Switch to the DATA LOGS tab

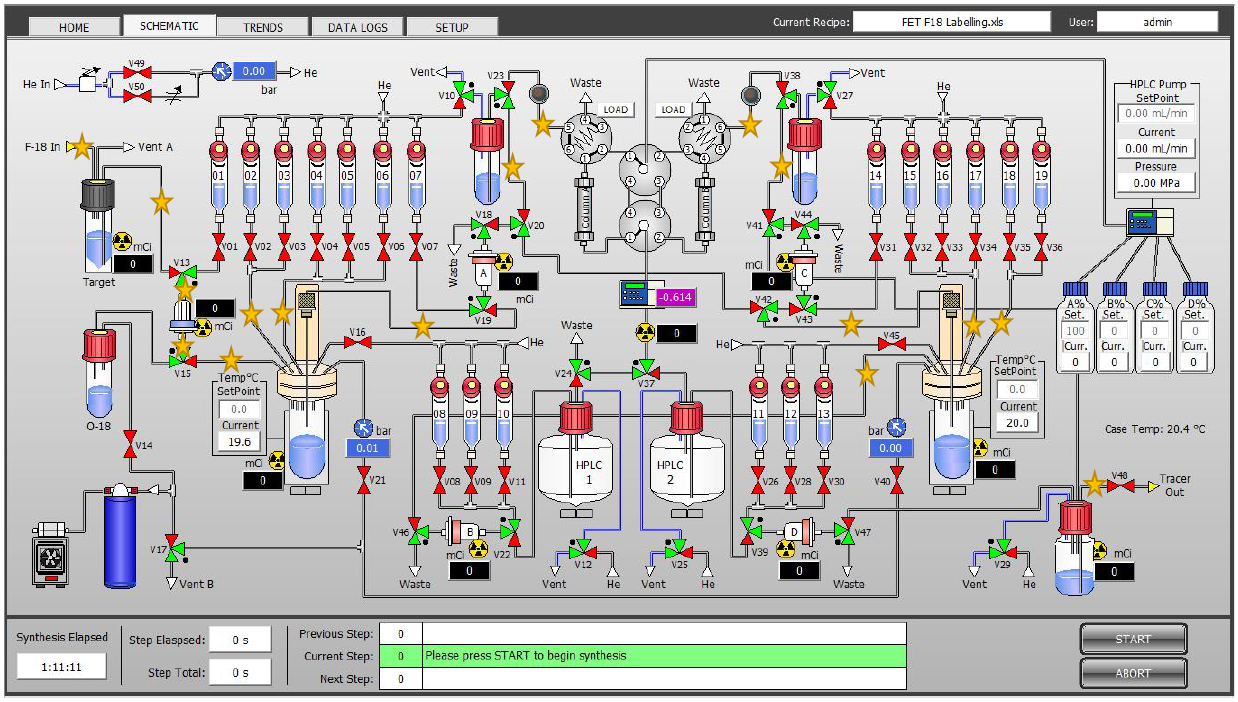(x=357, y=27)
